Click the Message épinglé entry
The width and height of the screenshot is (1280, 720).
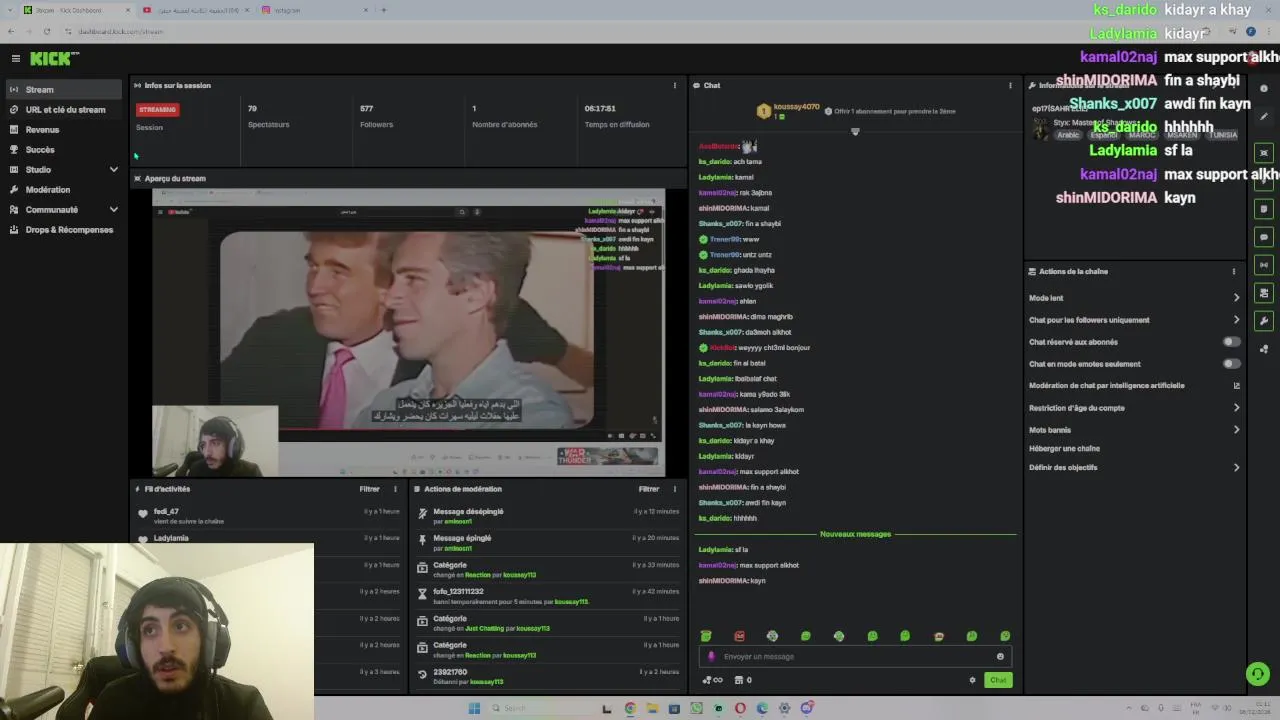point(548,543)
